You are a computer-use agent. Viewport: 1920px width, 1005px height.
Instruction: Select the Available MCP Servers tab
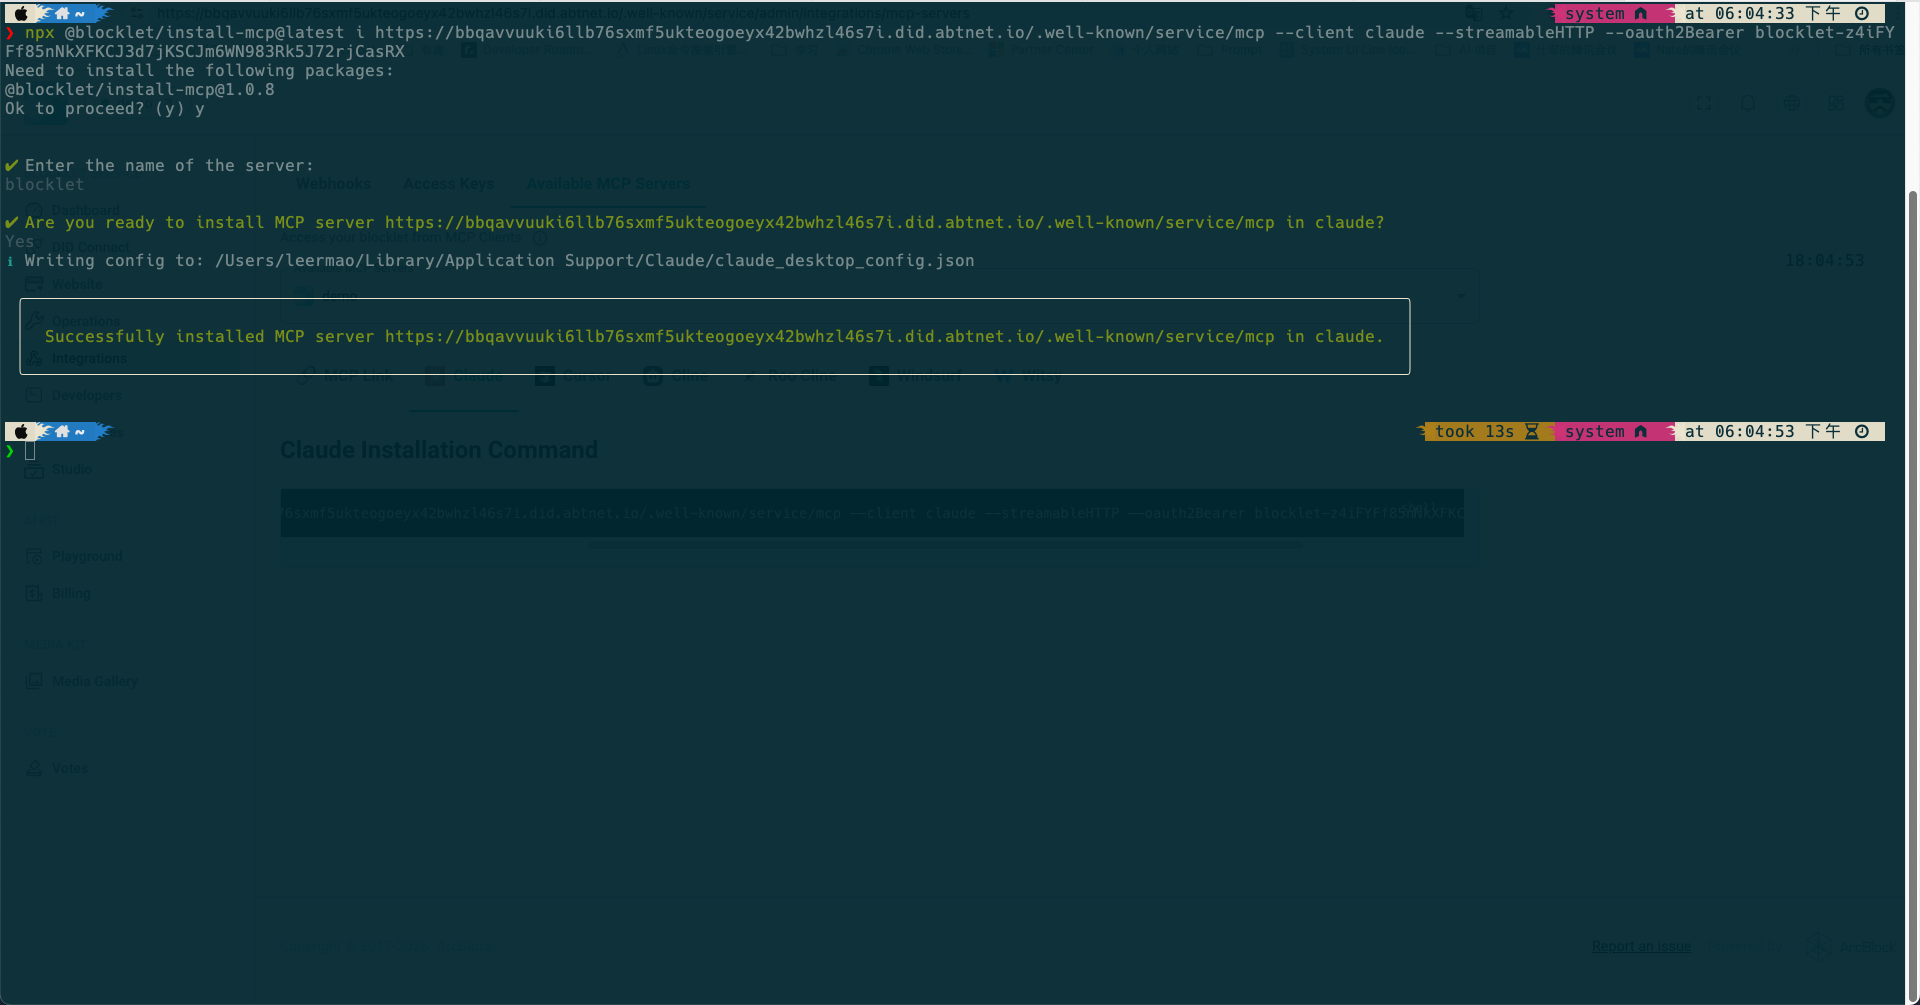608,184
